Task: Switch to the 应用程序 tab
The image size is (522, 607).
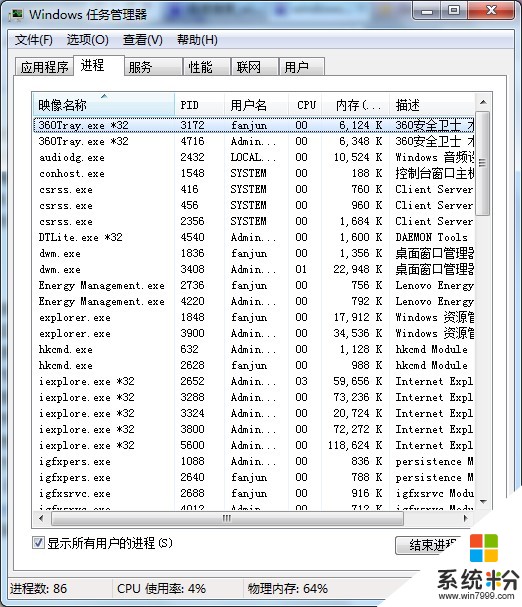Action: (x=45, y=67)
